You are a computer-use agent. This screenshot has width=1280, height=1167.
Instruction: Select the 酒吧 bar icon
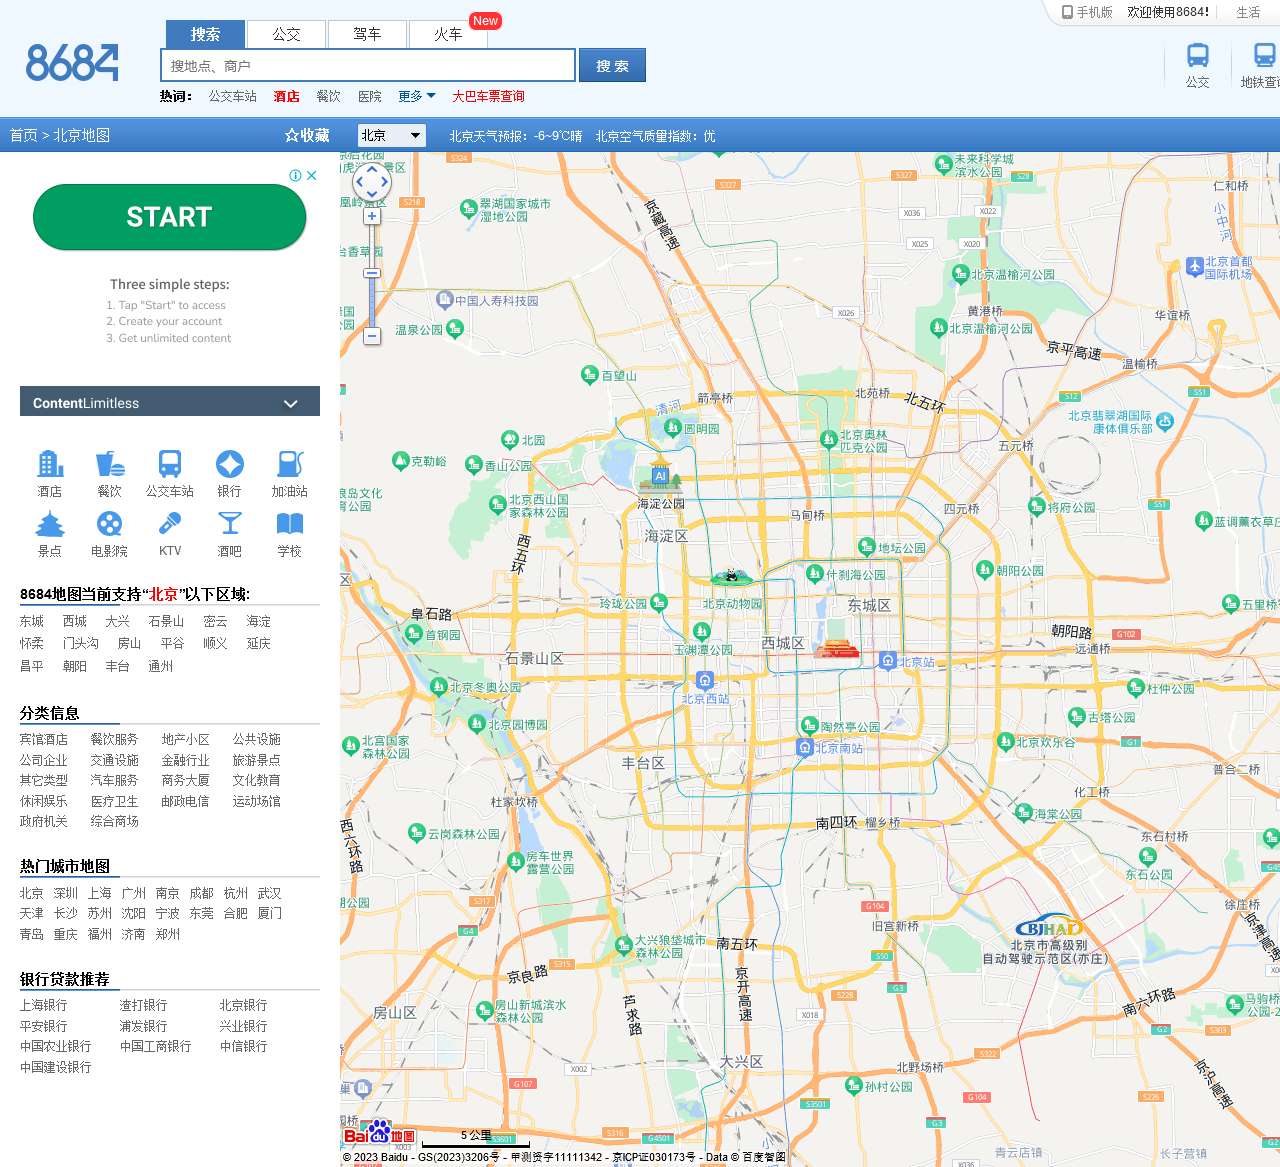coord(230,524)
